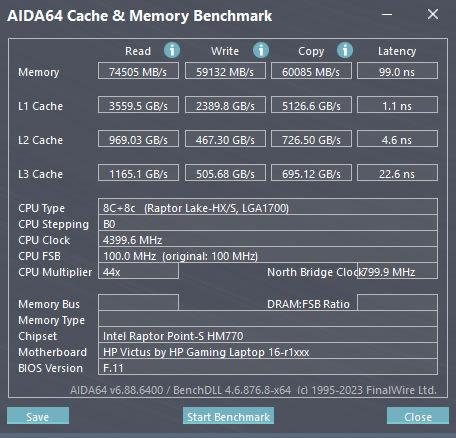This screenshot has height=438, width=456.
Task: Click the Write info icon
Action: pyautogui.click(x=261, y=50)
